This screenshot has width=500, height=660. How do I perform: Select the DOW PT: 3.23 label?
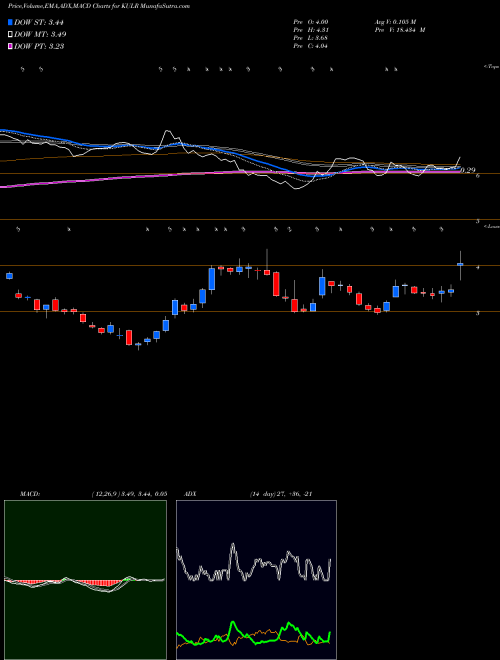tap(39, 46)
